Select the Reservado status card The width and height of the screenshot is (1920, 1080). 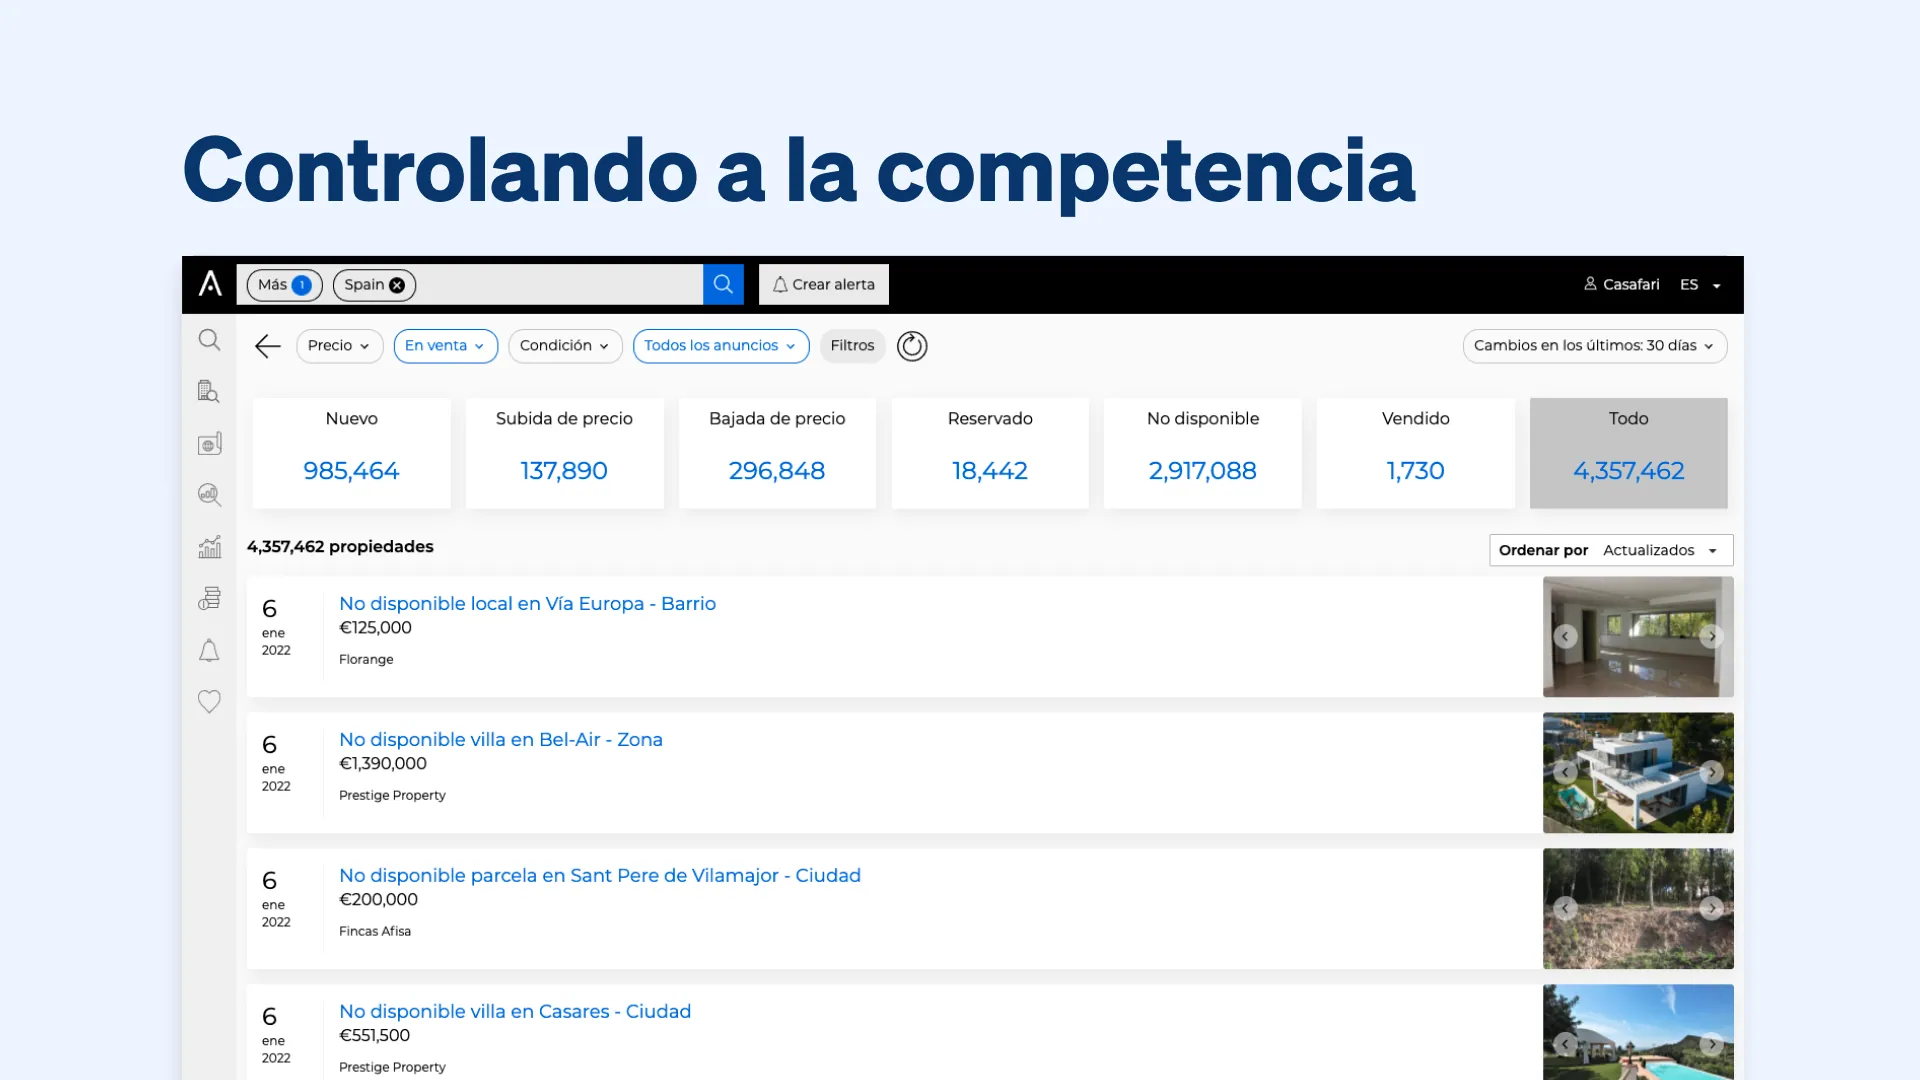990,453
